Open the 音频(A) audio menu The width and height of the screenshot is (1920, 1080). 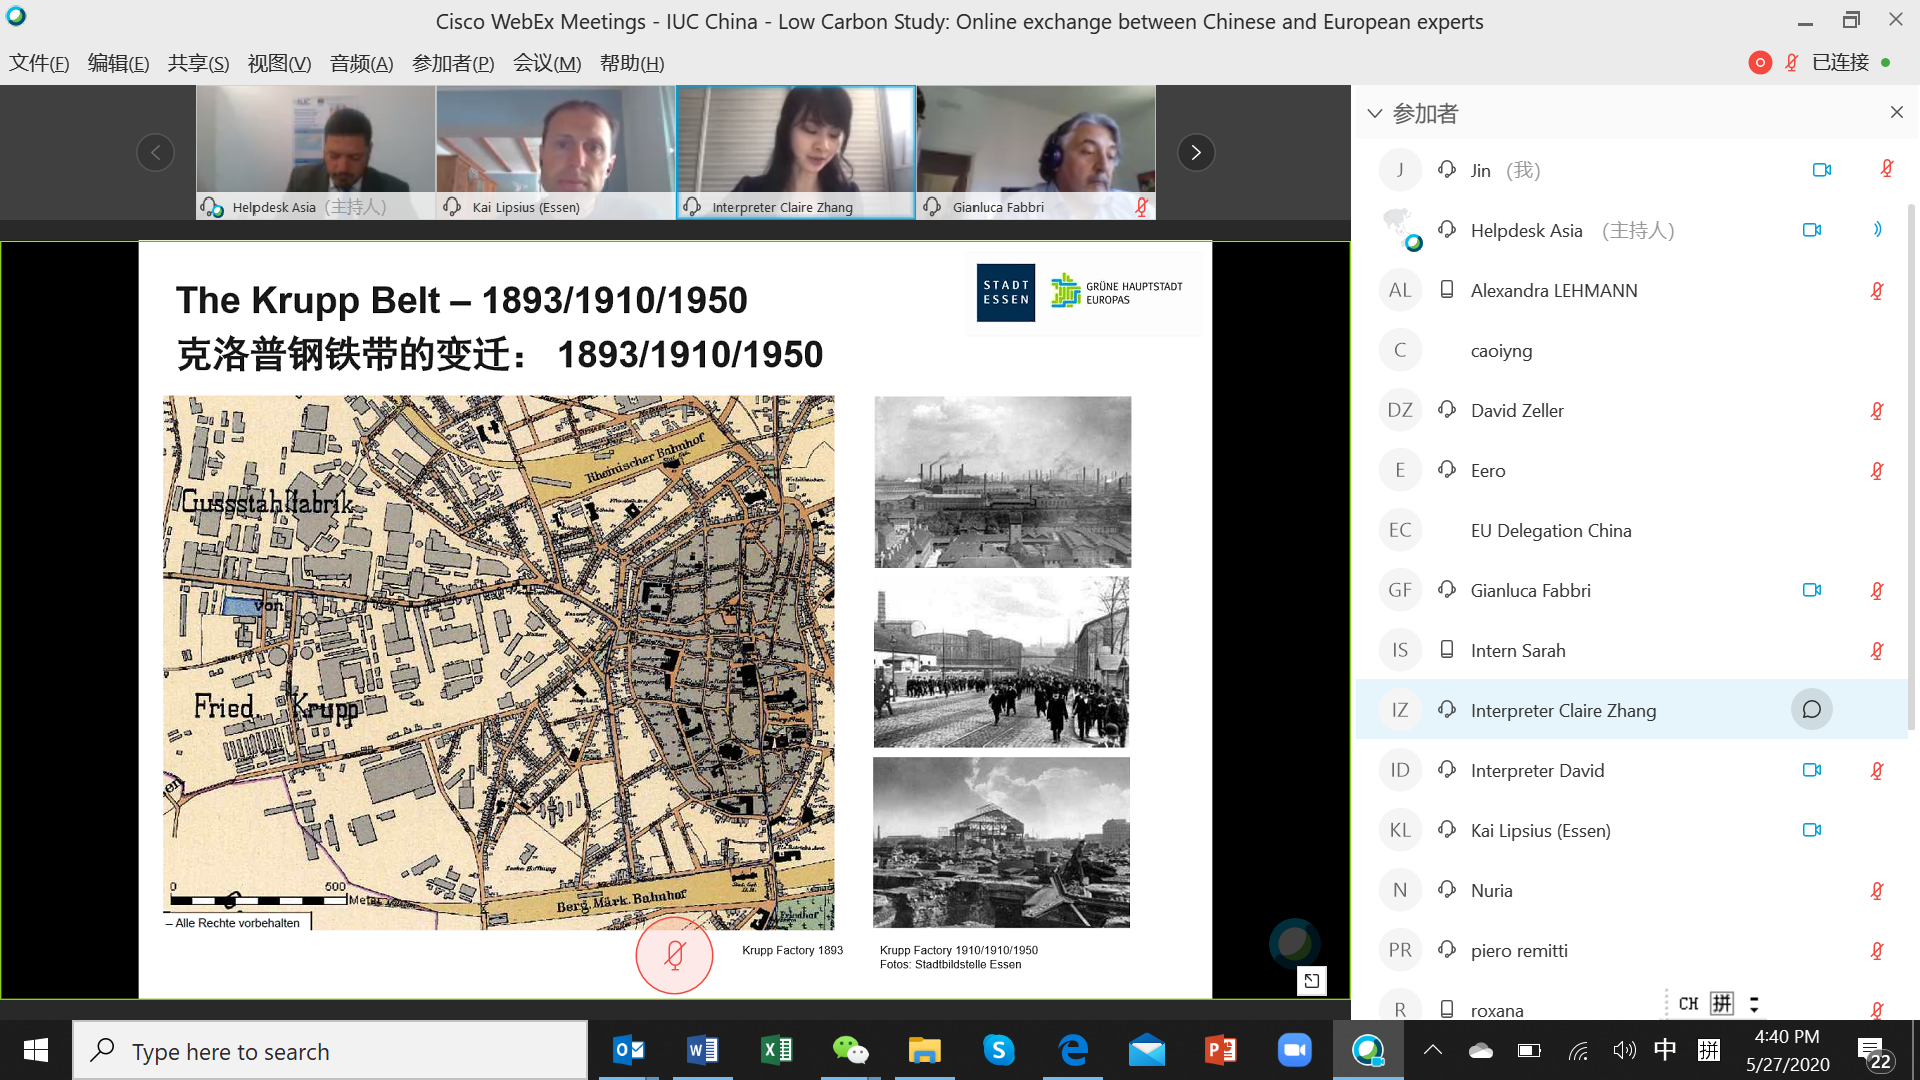click(x=361, y=63)
